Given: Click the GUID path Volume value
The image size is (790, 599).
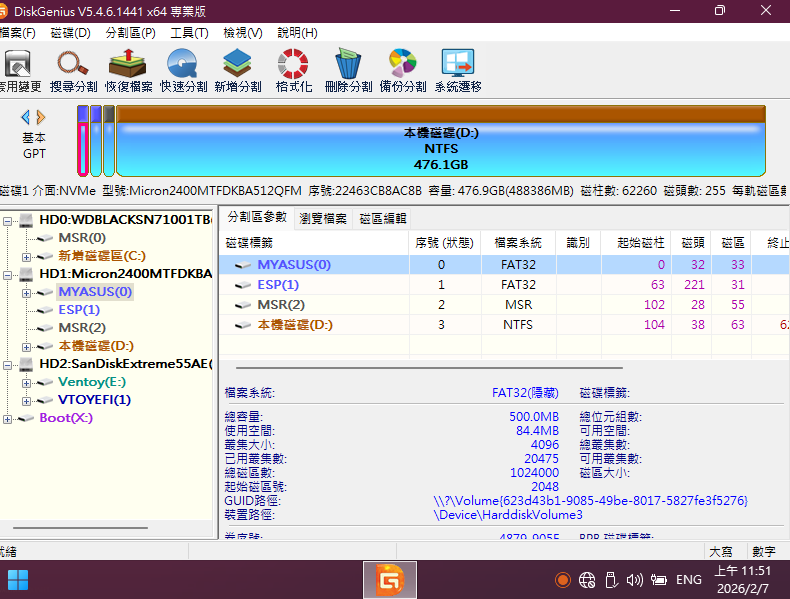Looking at the screenshot, I should (590, 501).
